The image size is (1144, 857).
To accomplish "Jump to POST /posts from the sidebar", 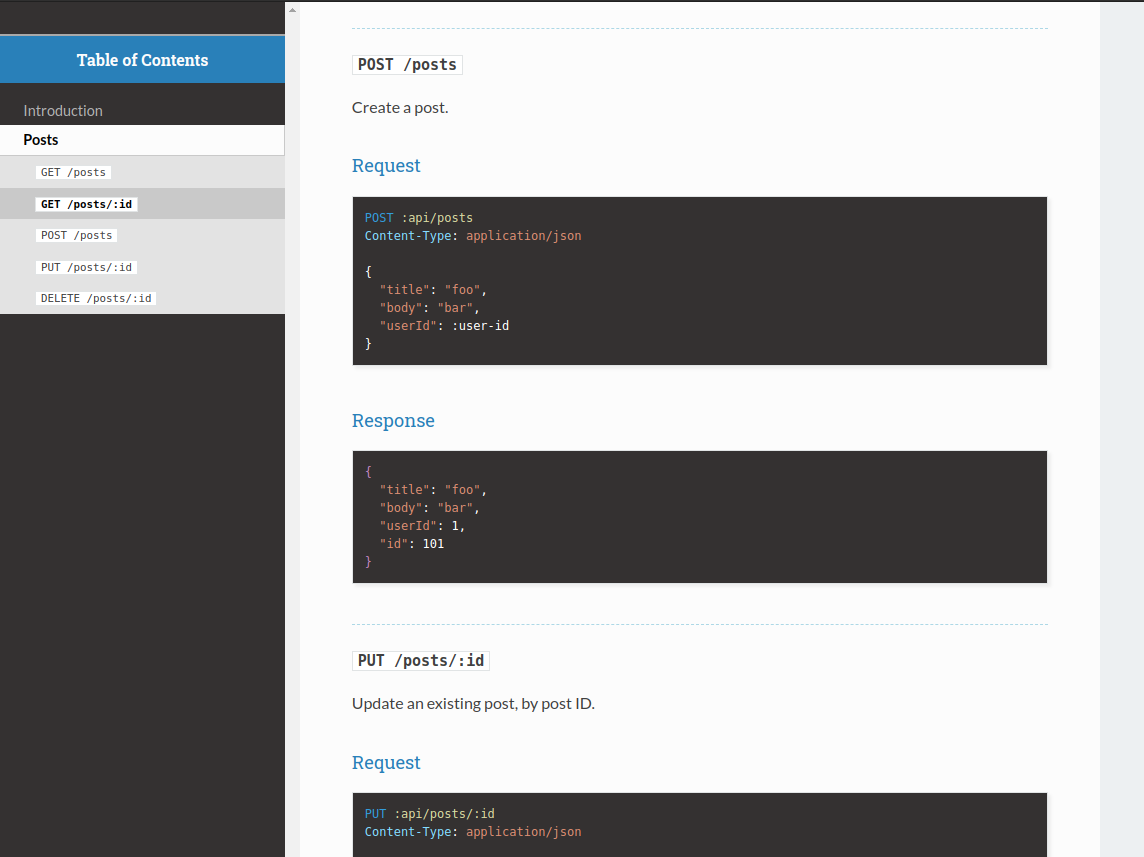I will tap(76, 235).
